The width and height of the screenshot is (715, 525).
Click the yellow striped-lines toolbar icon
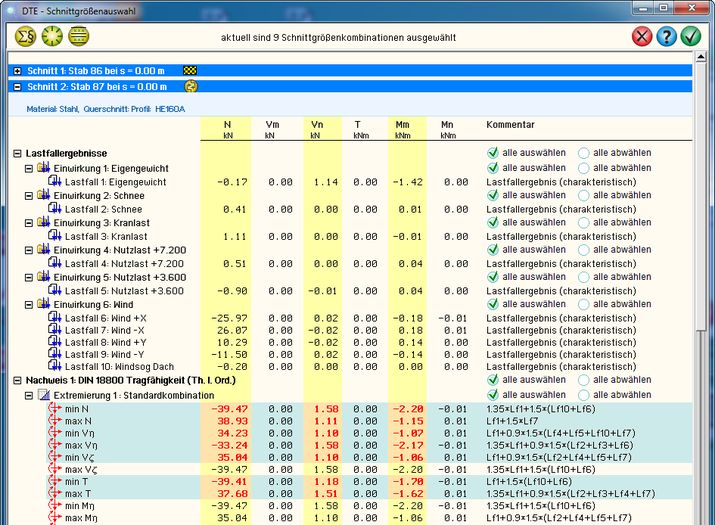(78, 36)
